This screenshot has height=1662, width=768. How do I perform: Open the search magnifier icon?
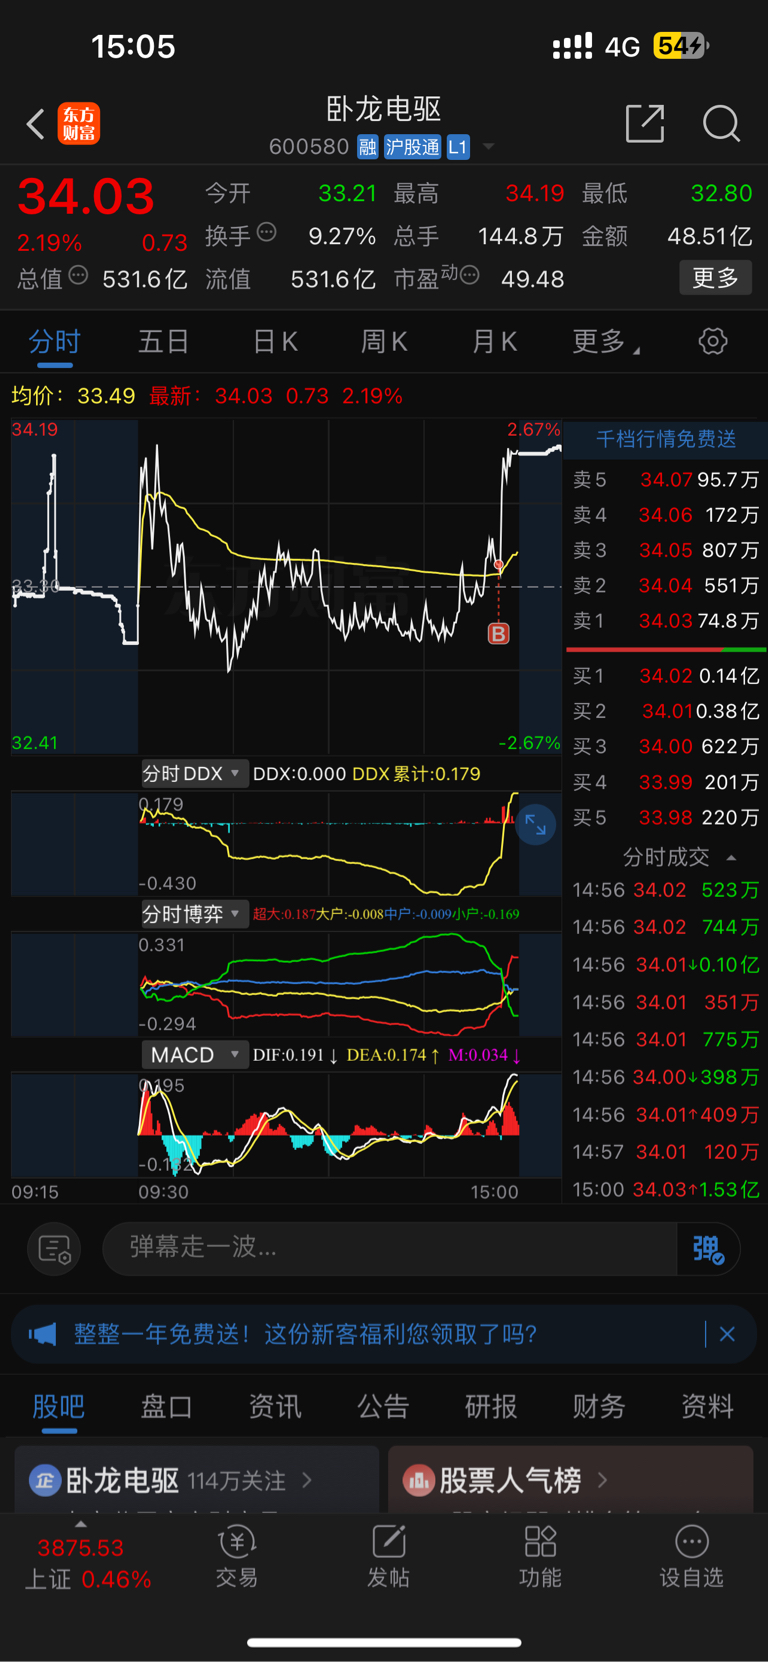point(721,124)
